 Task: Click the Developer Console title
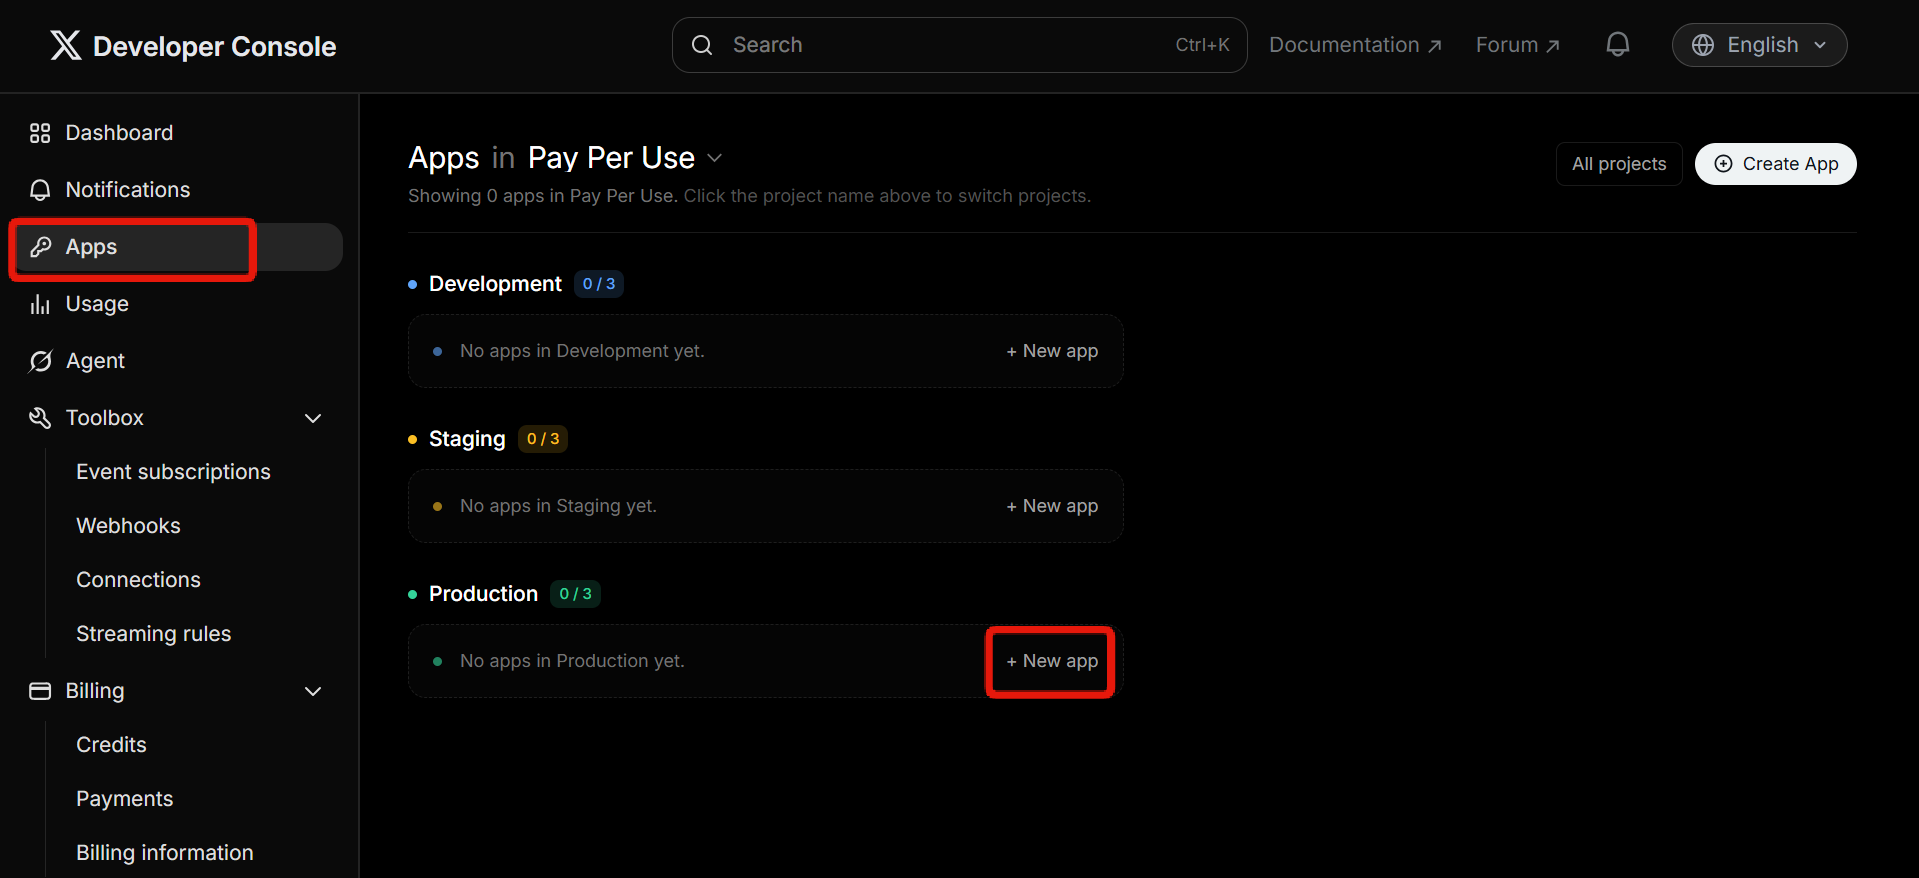214,46
